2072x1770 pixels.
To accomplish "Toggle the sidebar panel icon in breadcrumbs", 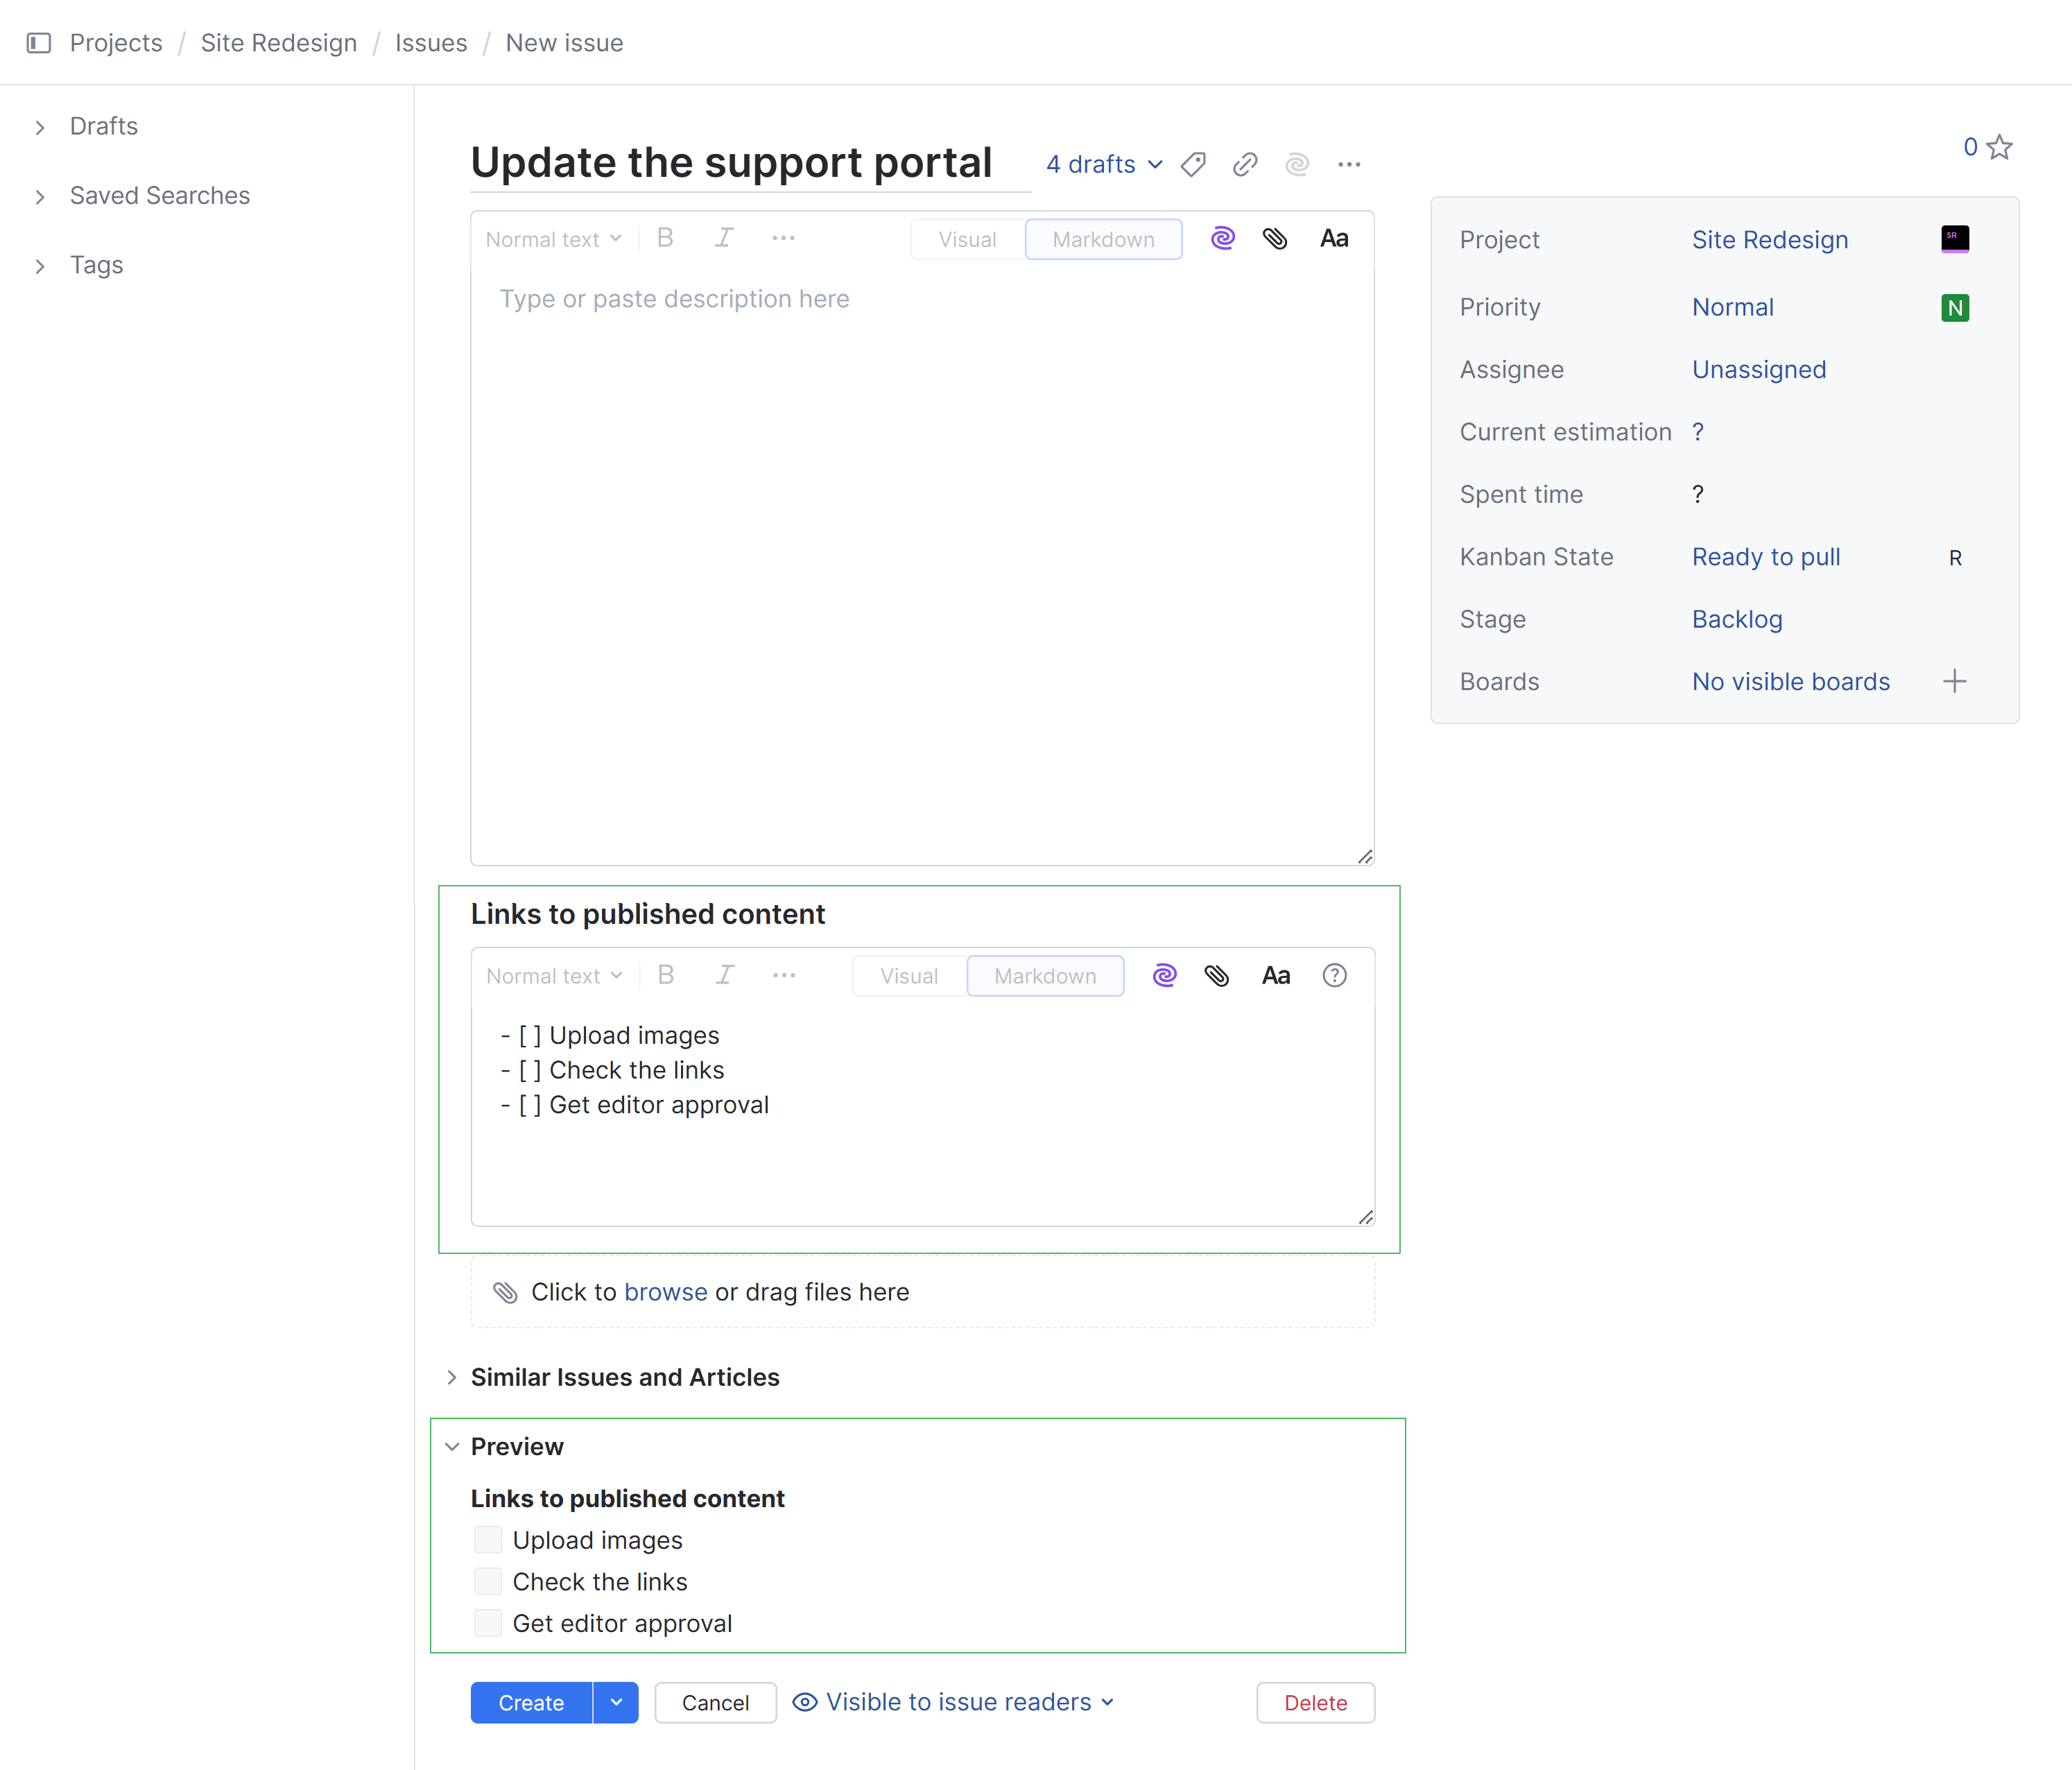I will pos(39,43).
